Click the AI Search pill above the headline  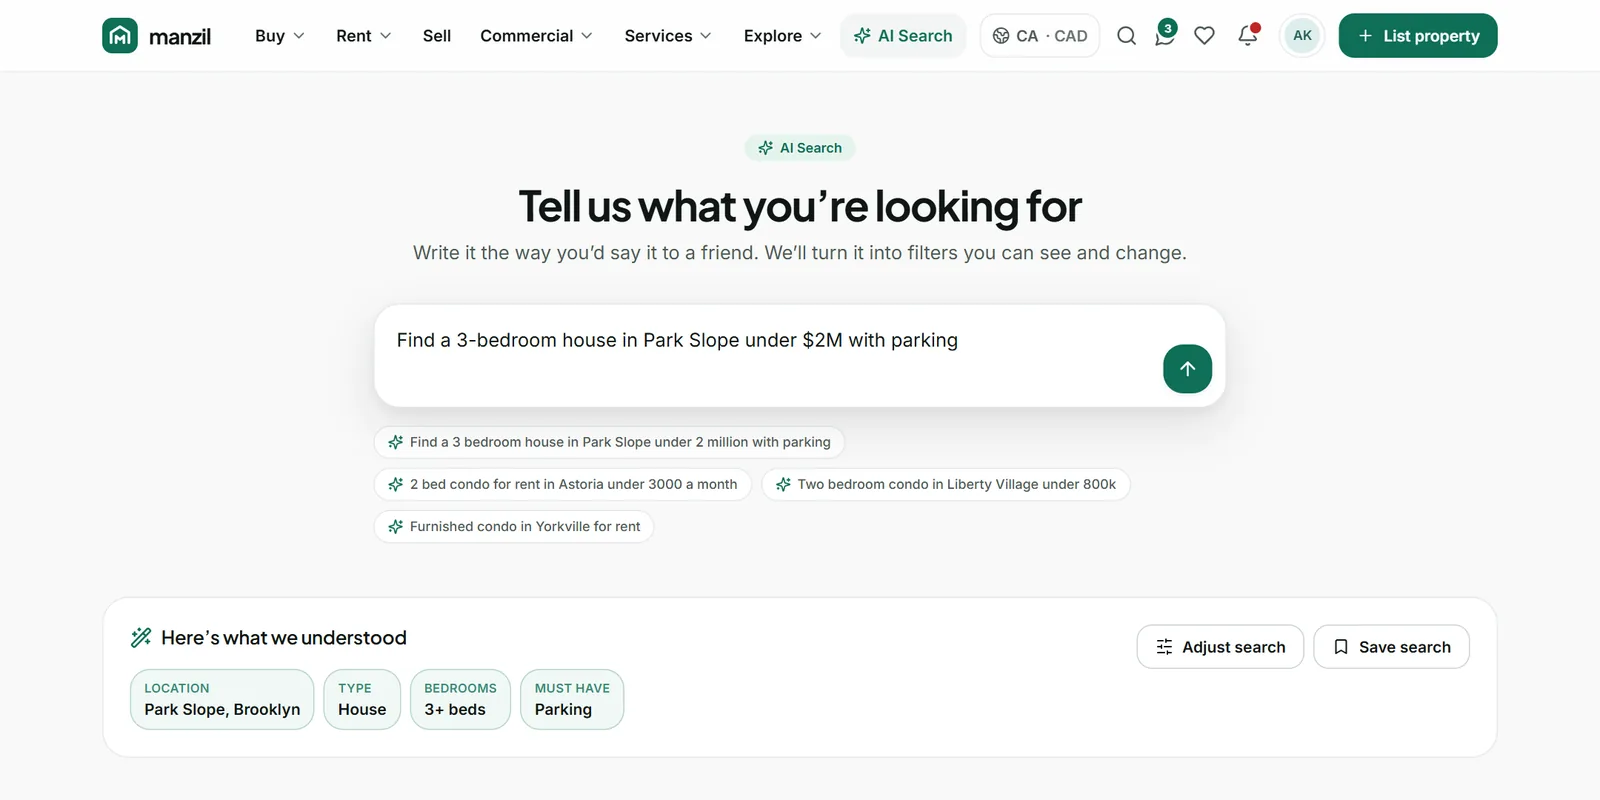800,148
